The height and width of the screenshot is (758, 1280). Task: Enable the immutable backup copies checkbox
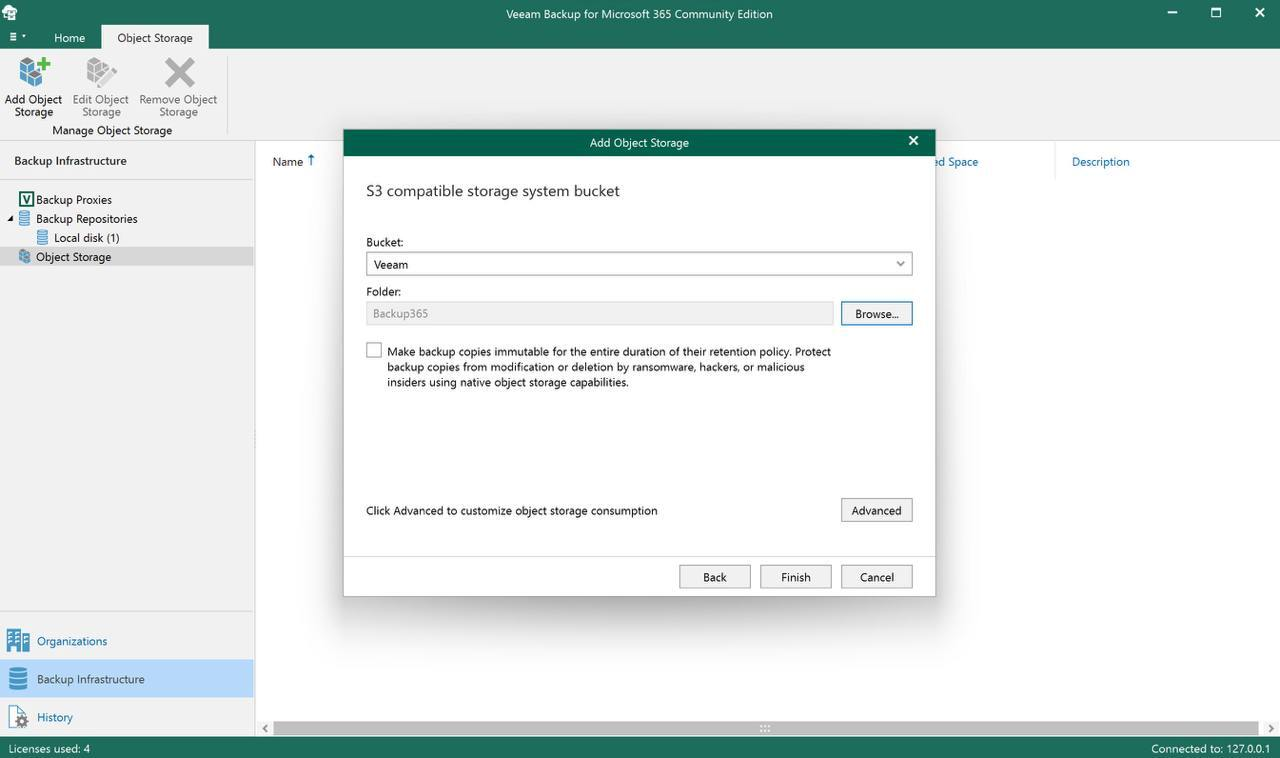(374, 350)
